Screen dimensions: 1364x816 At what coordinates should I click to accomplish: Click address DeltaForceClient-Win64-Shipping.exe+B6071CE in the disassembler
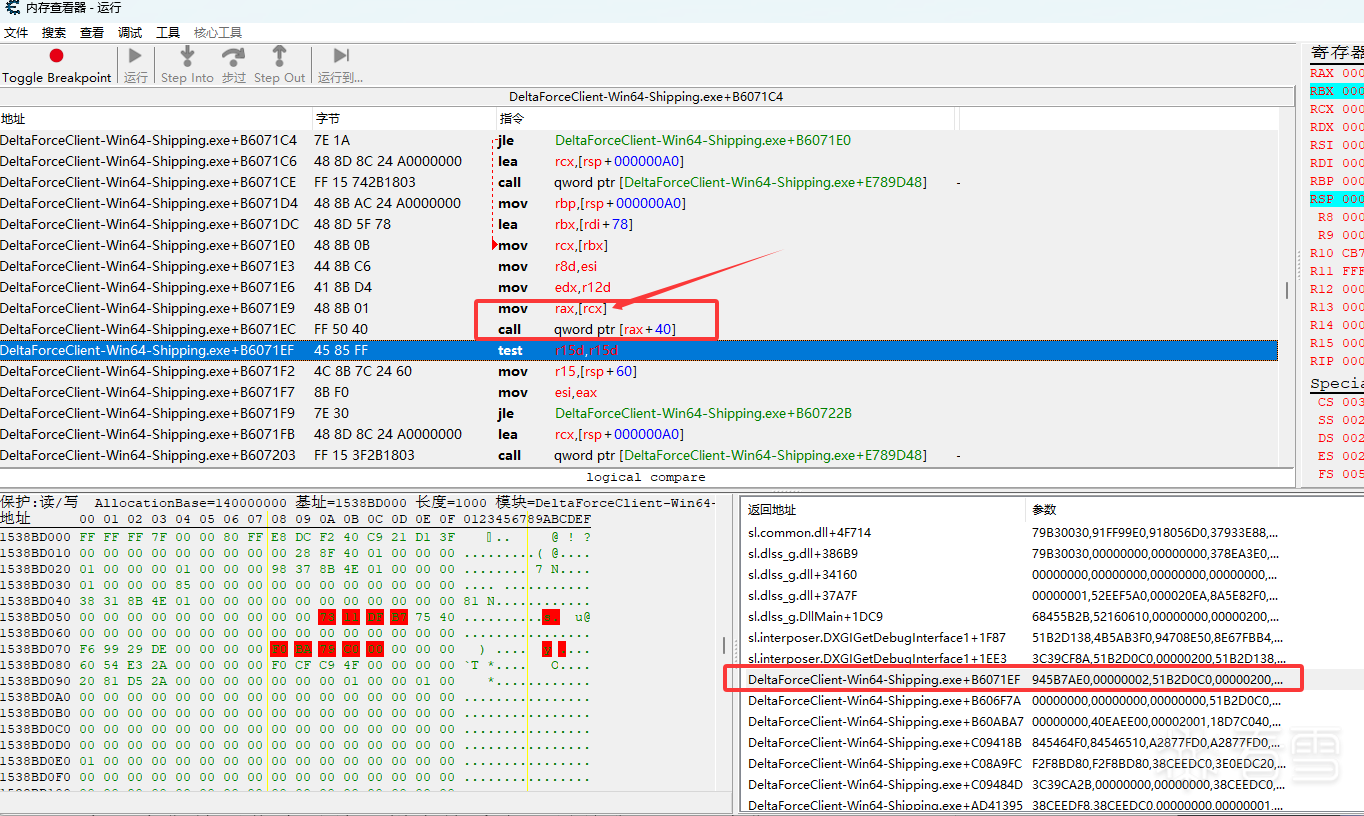click(x=148, y=182)
